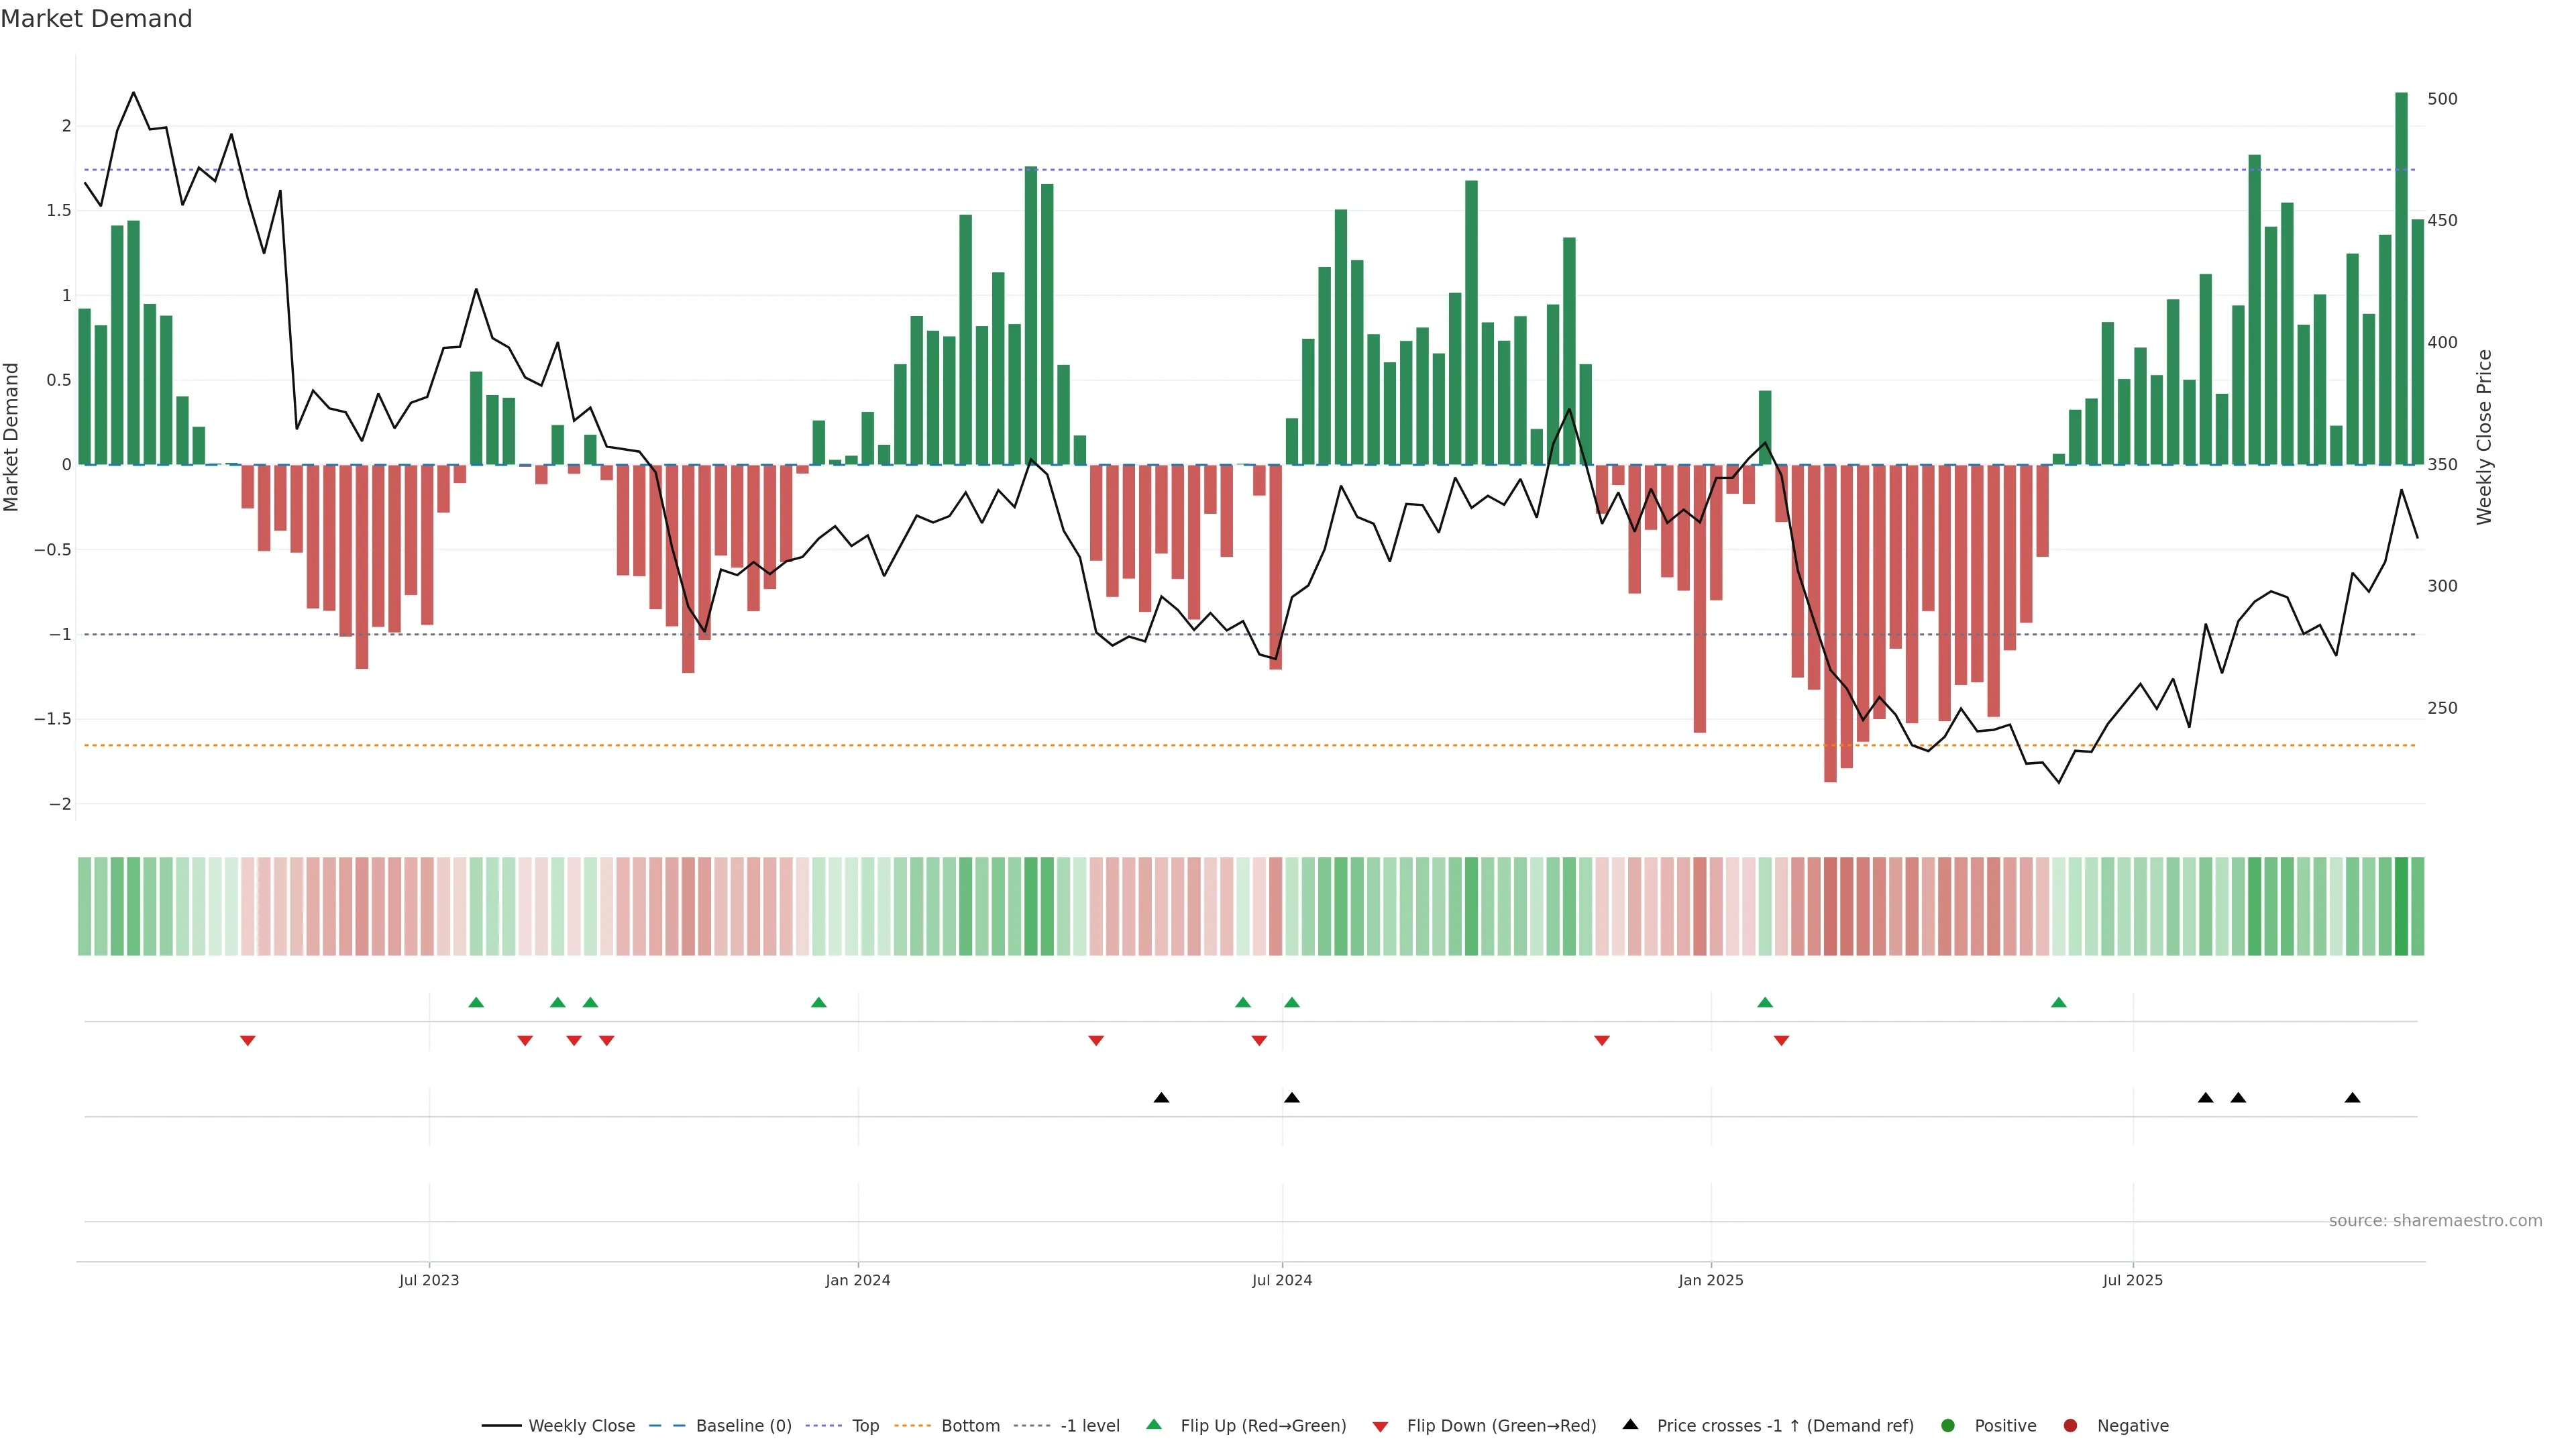Click the tallest green demand bar at far right
The image size is (2576, 1449).
click(2401, 280)
